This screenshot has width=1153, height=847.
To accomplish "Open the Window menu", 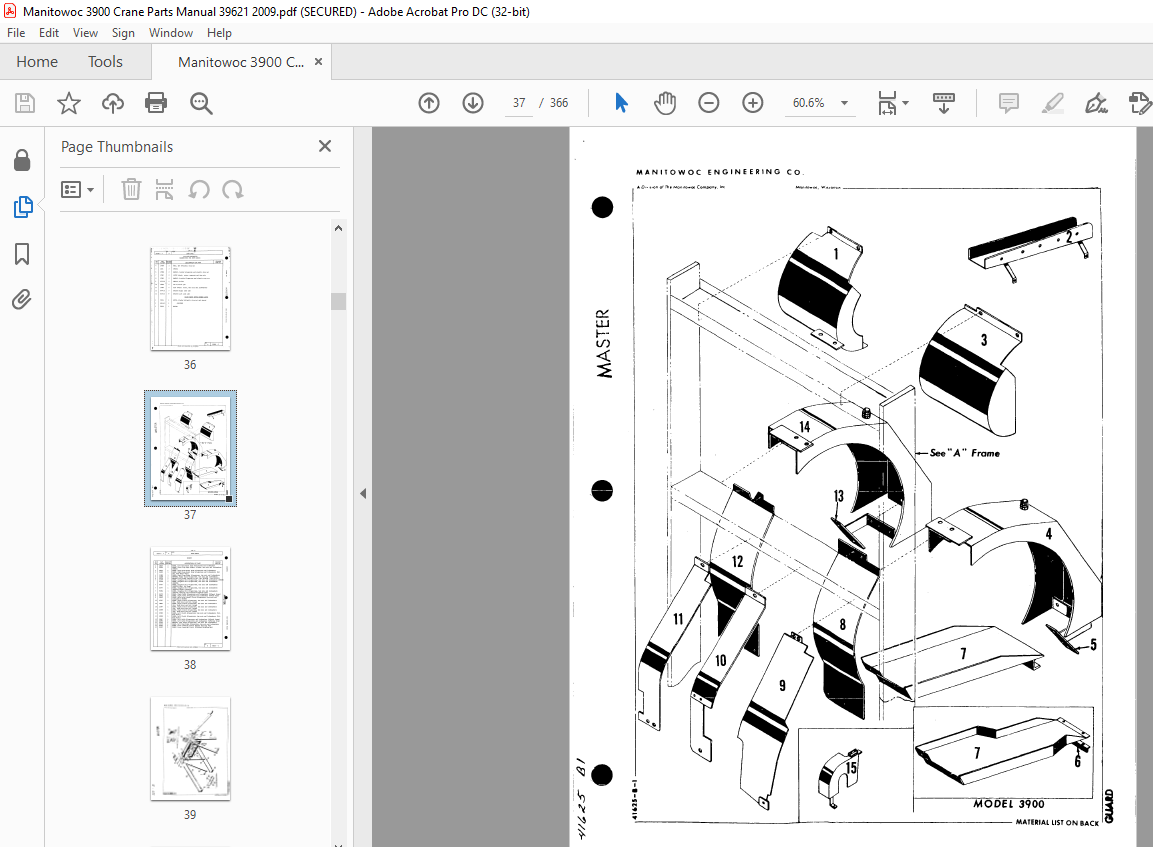I will tap(171, 33).
